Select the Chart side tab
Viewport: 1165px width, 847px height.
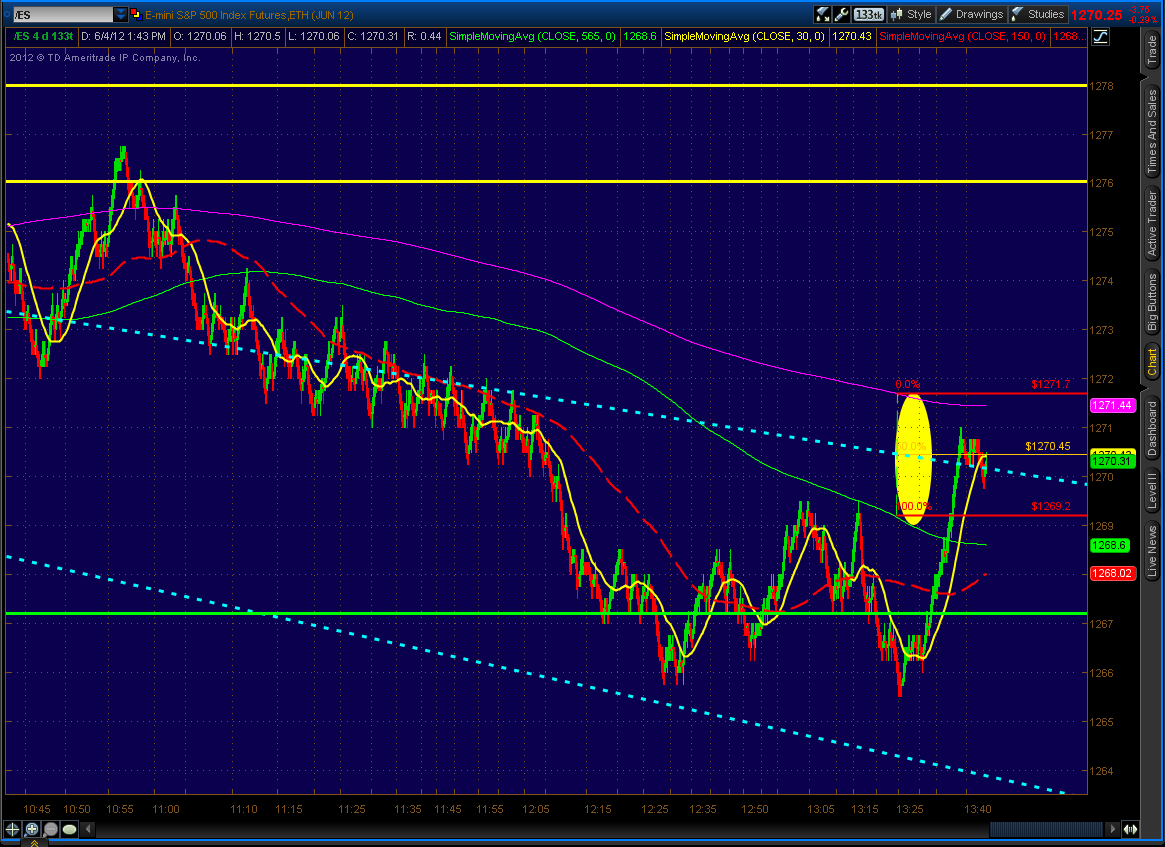(1152, 362)
